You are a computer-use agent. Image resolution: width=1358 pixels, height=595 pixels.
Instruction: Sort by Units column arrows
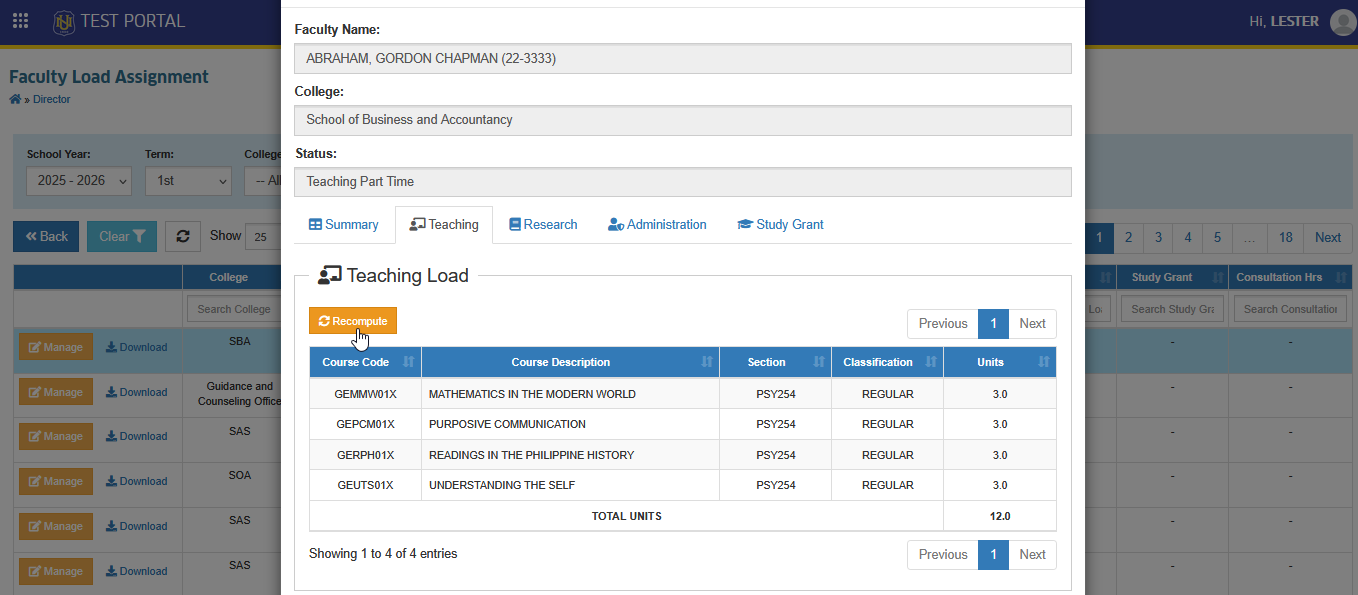tap(1044, 362)
